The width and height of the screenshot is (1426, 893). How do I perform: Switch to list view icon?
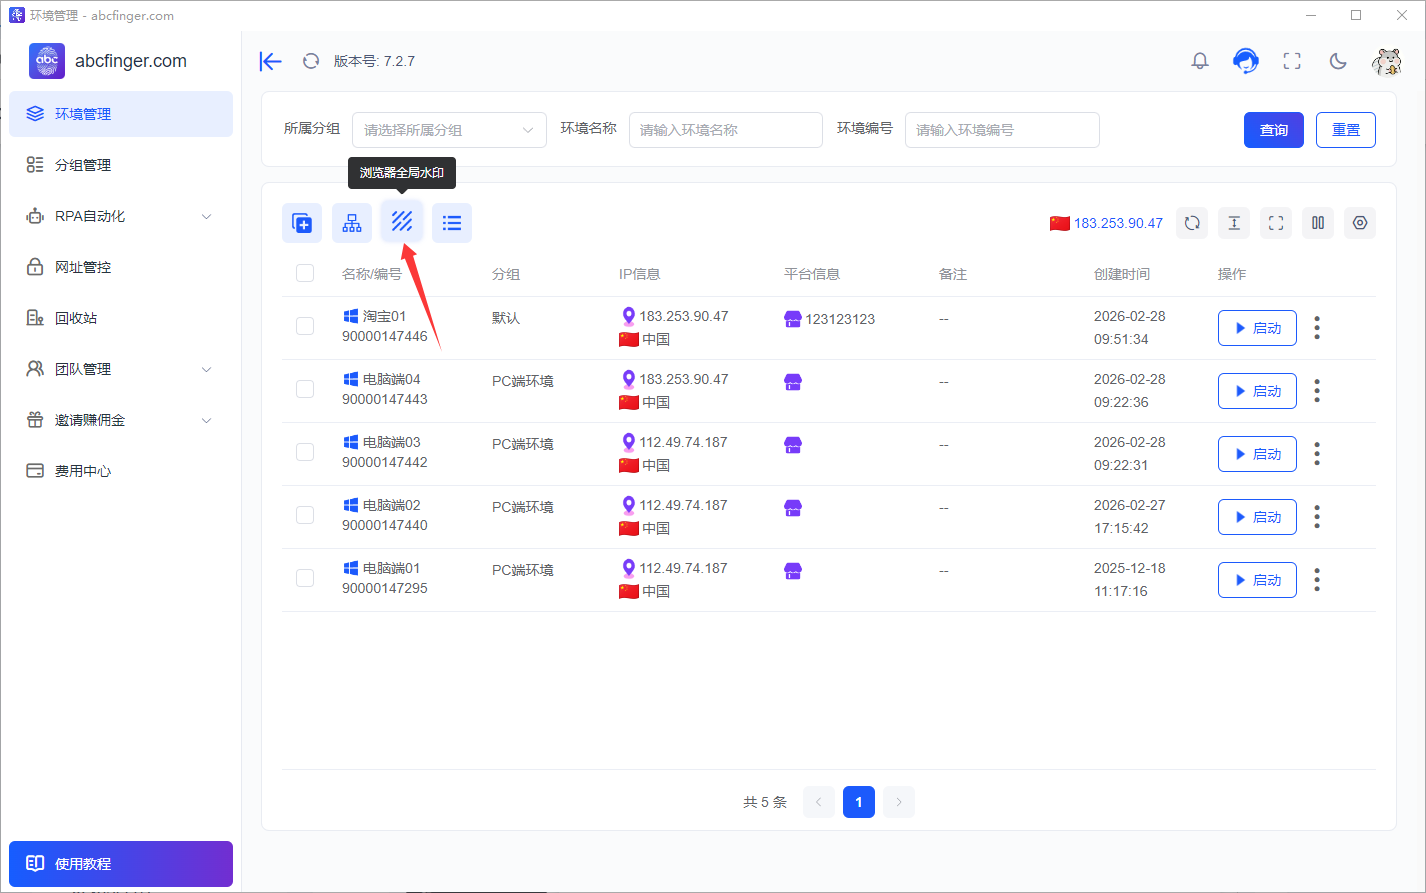tap(452, 222)
